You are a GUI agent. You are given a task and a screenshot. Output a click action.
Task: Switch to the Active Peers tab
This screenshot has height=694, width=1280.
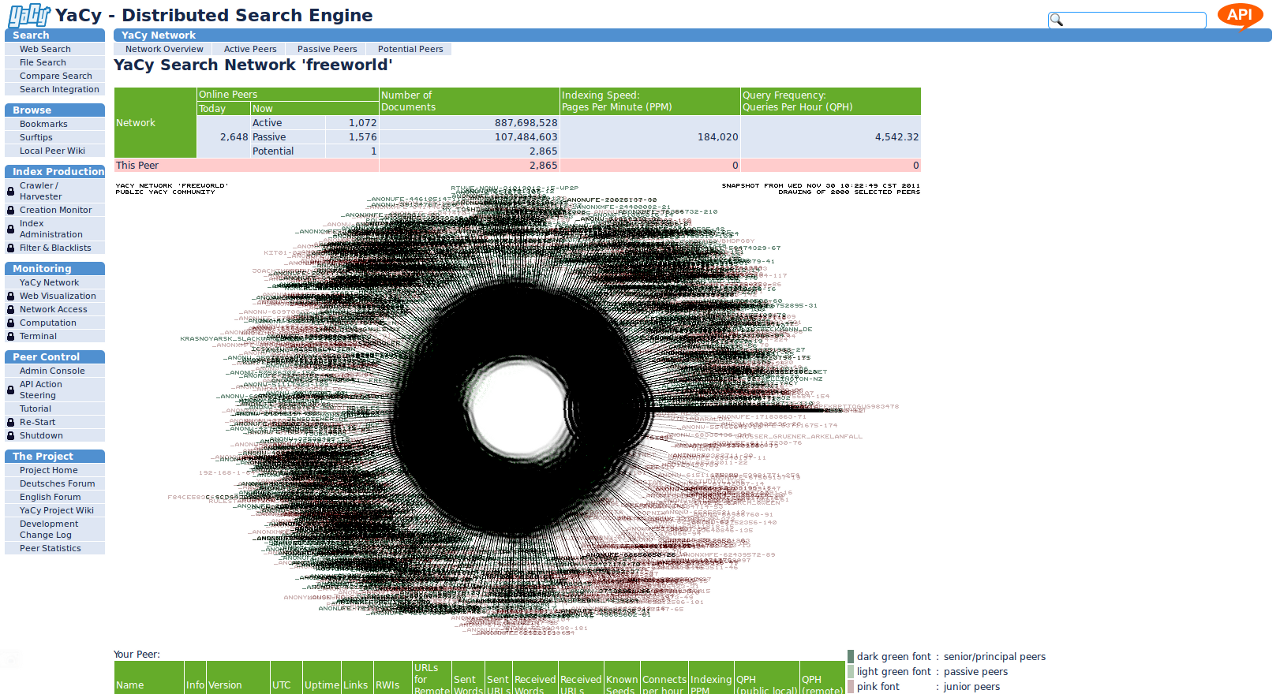tap(250, 49)
